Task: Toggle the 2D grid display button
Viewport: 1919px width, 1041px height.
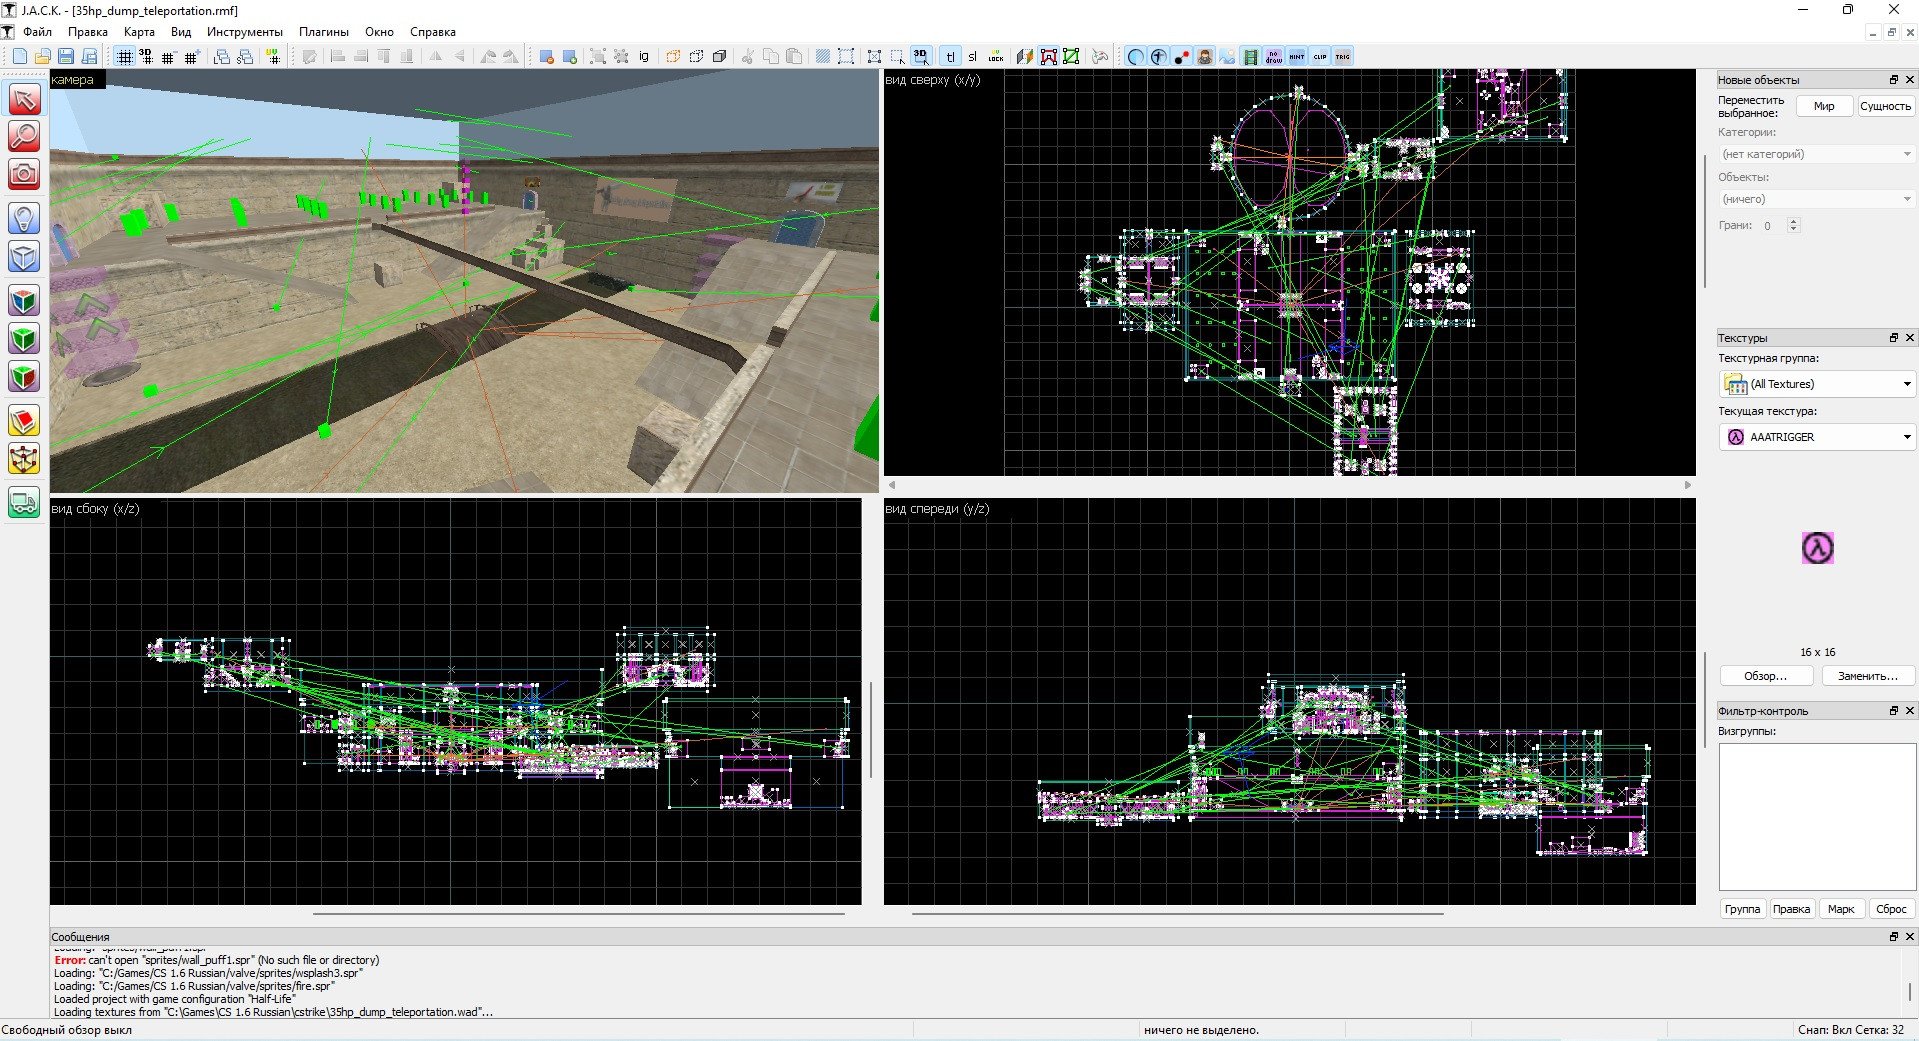Action: [124, 57]
